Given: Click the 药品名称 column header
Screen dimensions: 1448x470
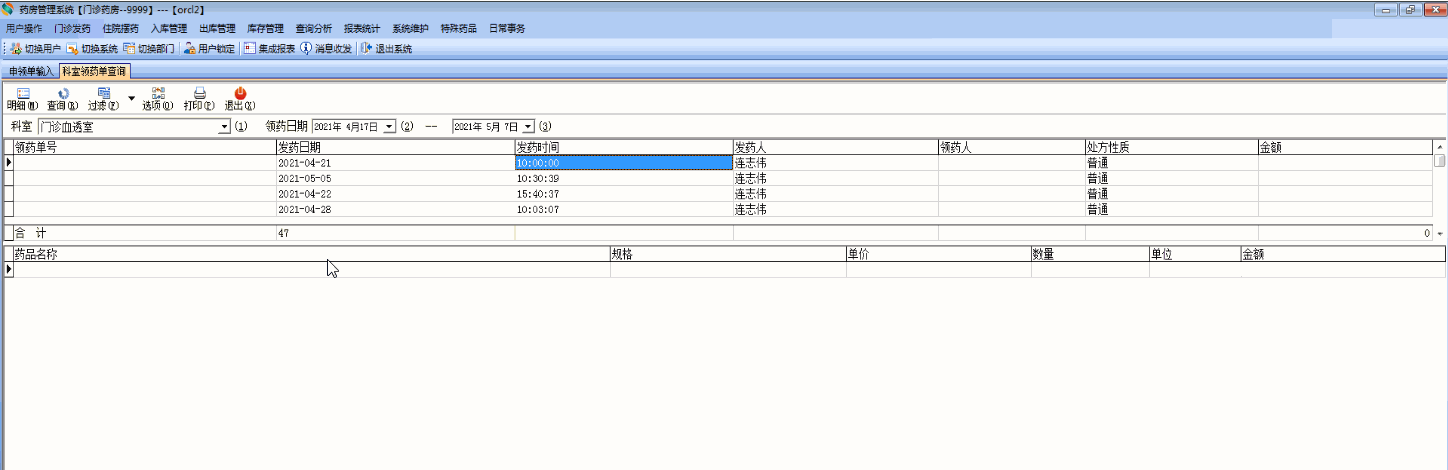Looking at the screenshot, I should click(312, 255).
